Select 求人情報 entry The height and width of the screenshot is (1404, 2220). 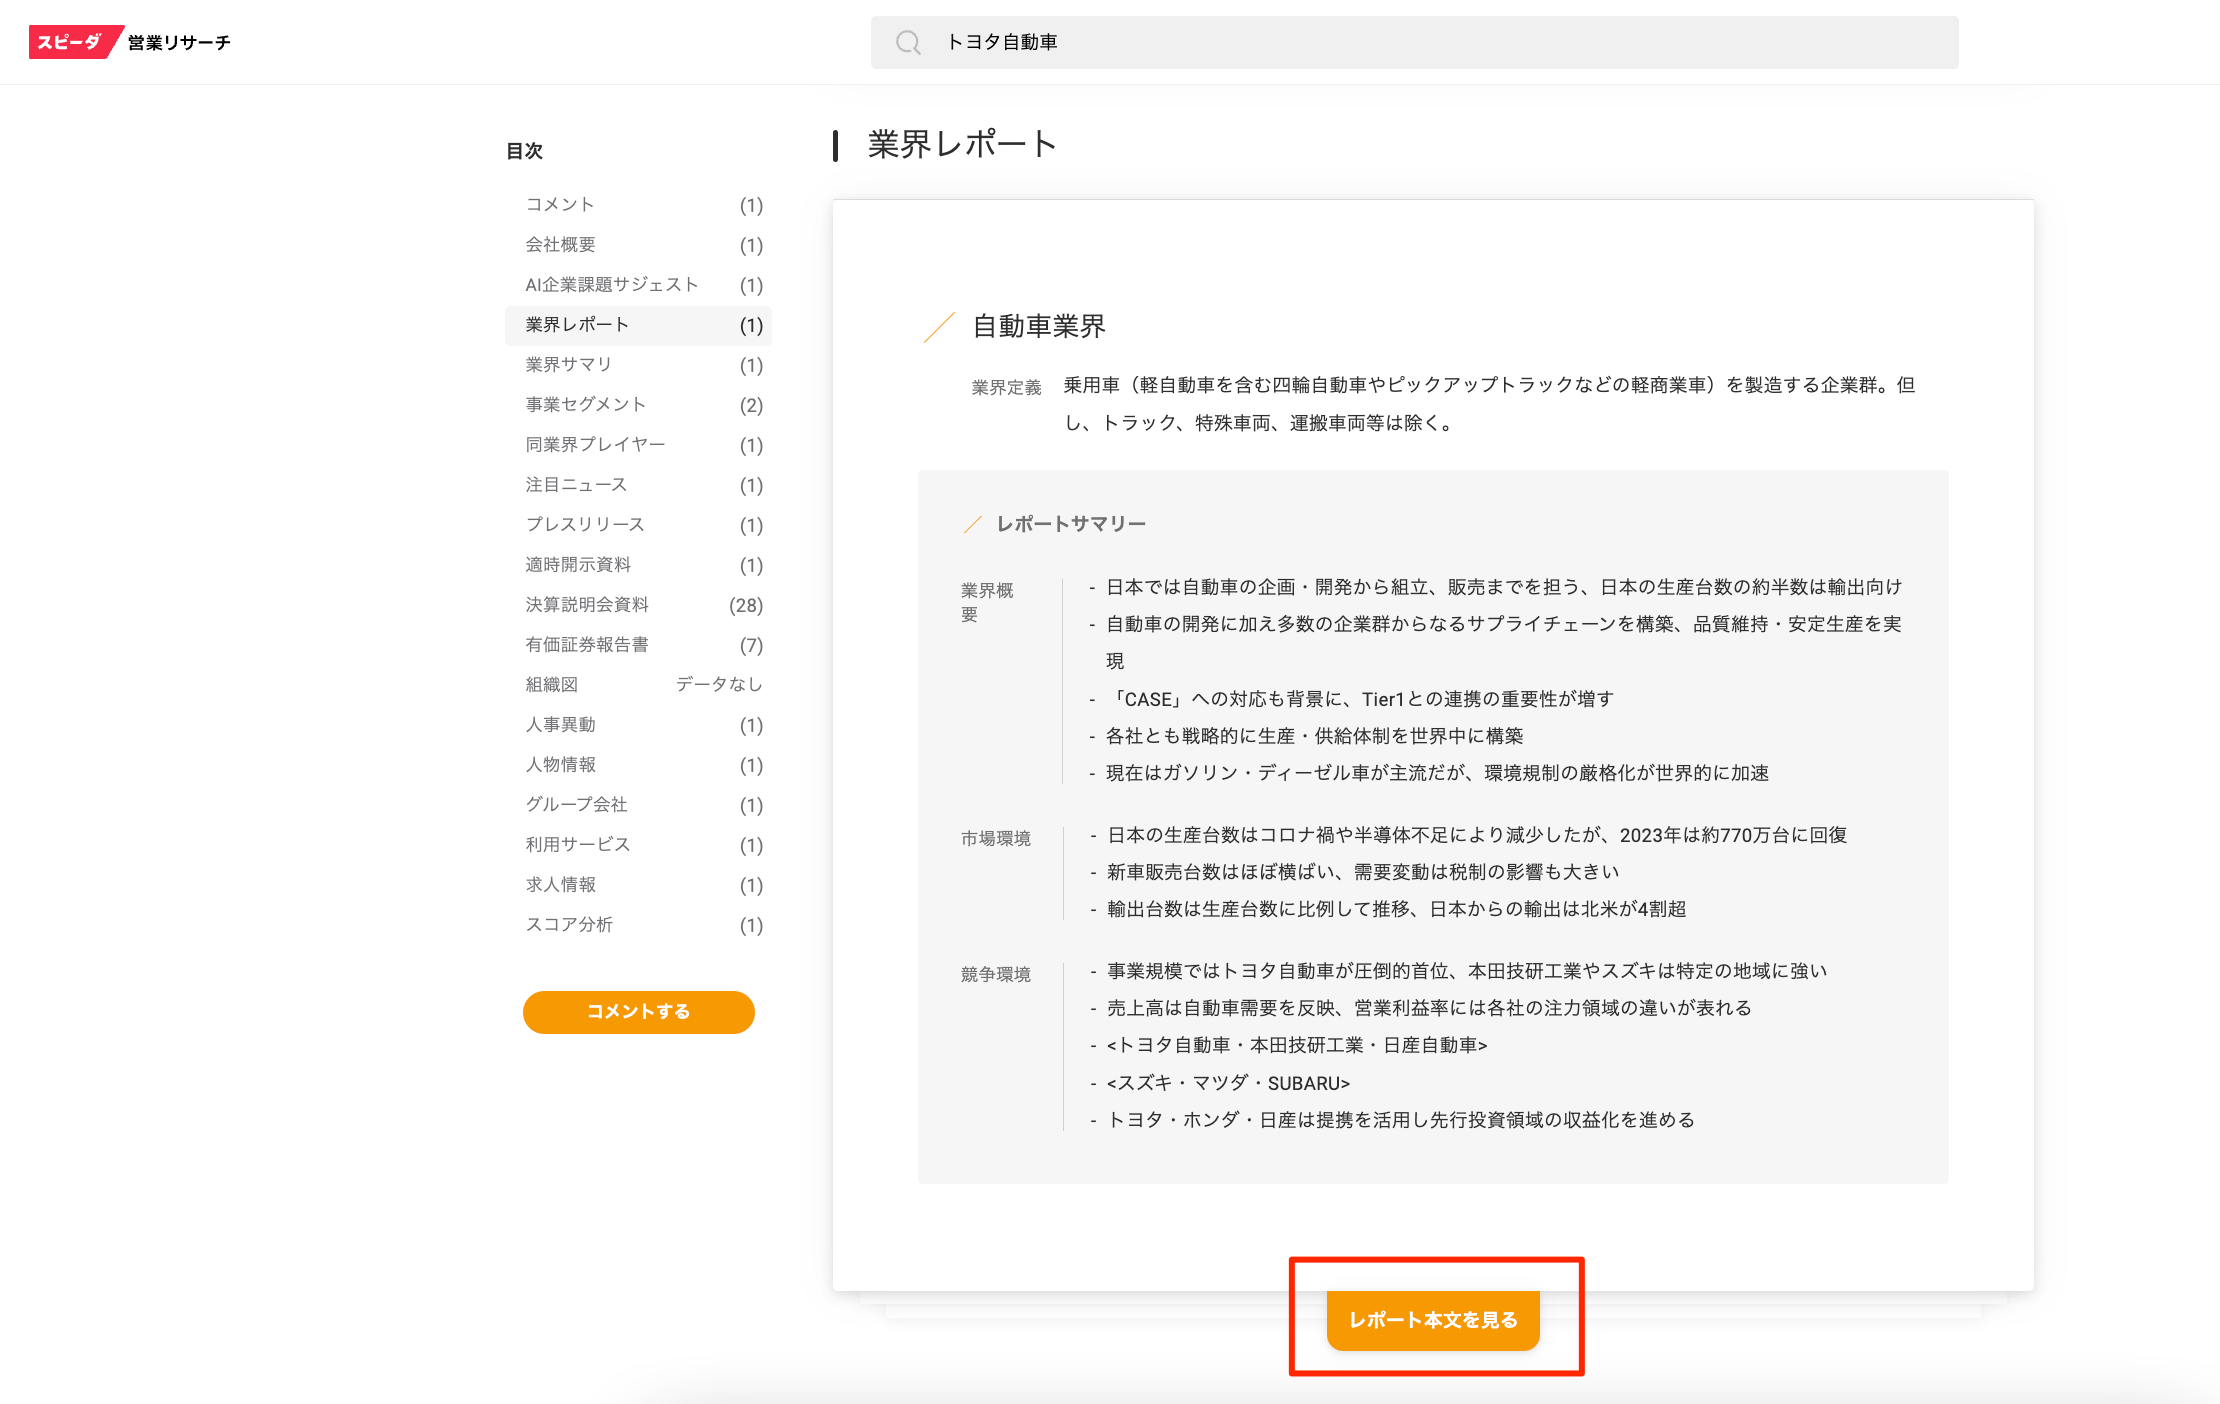point(560,885)
